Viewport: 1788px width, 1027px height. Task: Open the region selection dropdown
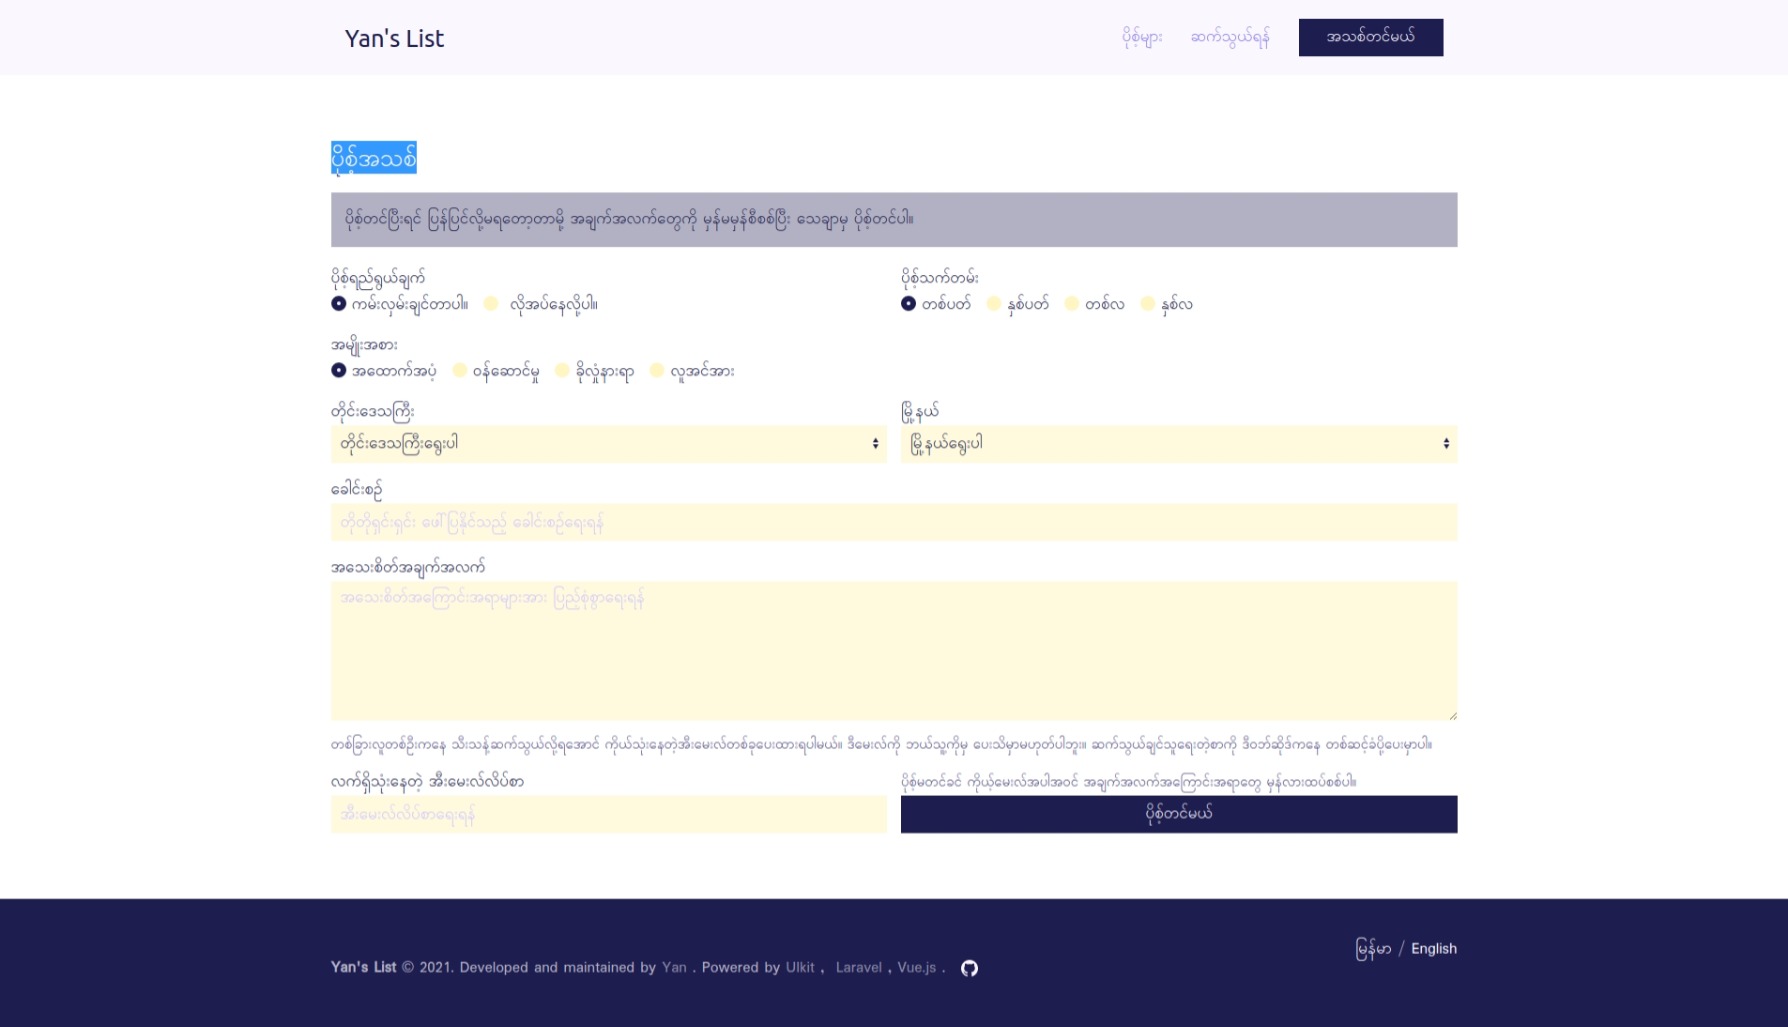[609, 444]
